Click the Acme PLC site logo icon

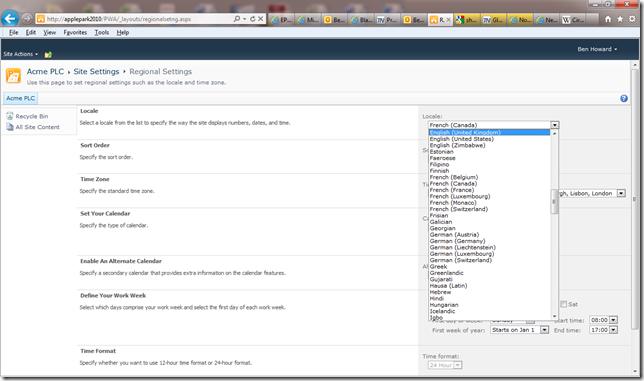click(x=13, y=76)
